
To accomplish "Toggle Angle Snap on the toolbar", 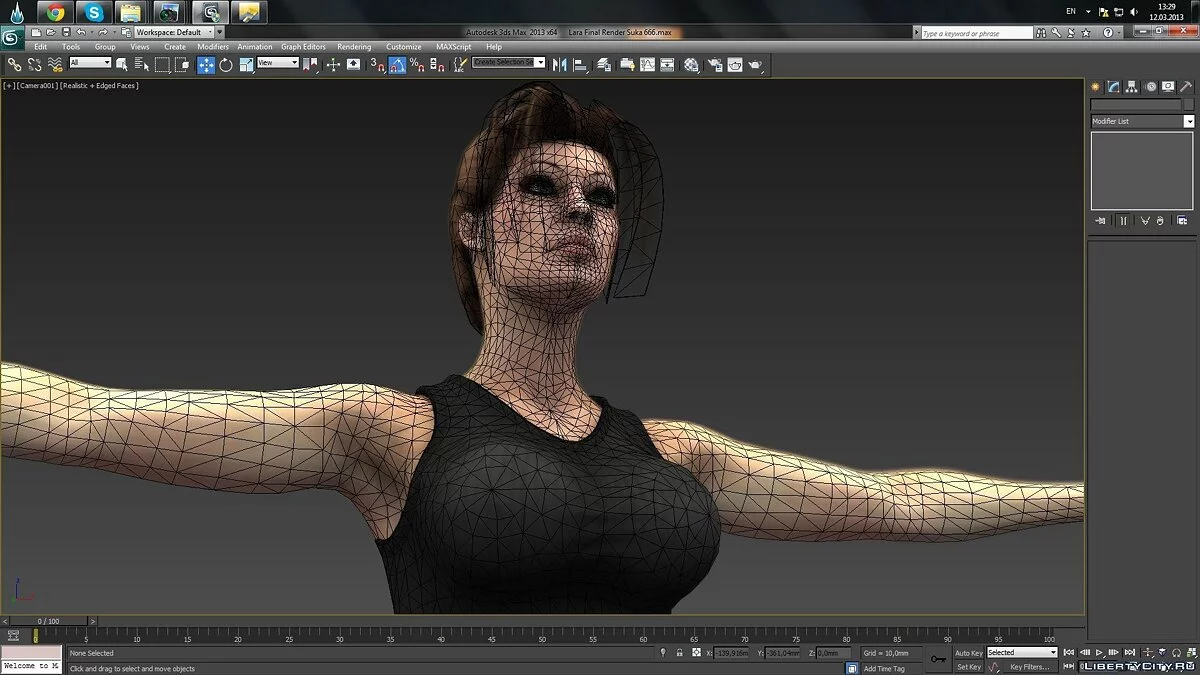I will click(x=397, y=65).
